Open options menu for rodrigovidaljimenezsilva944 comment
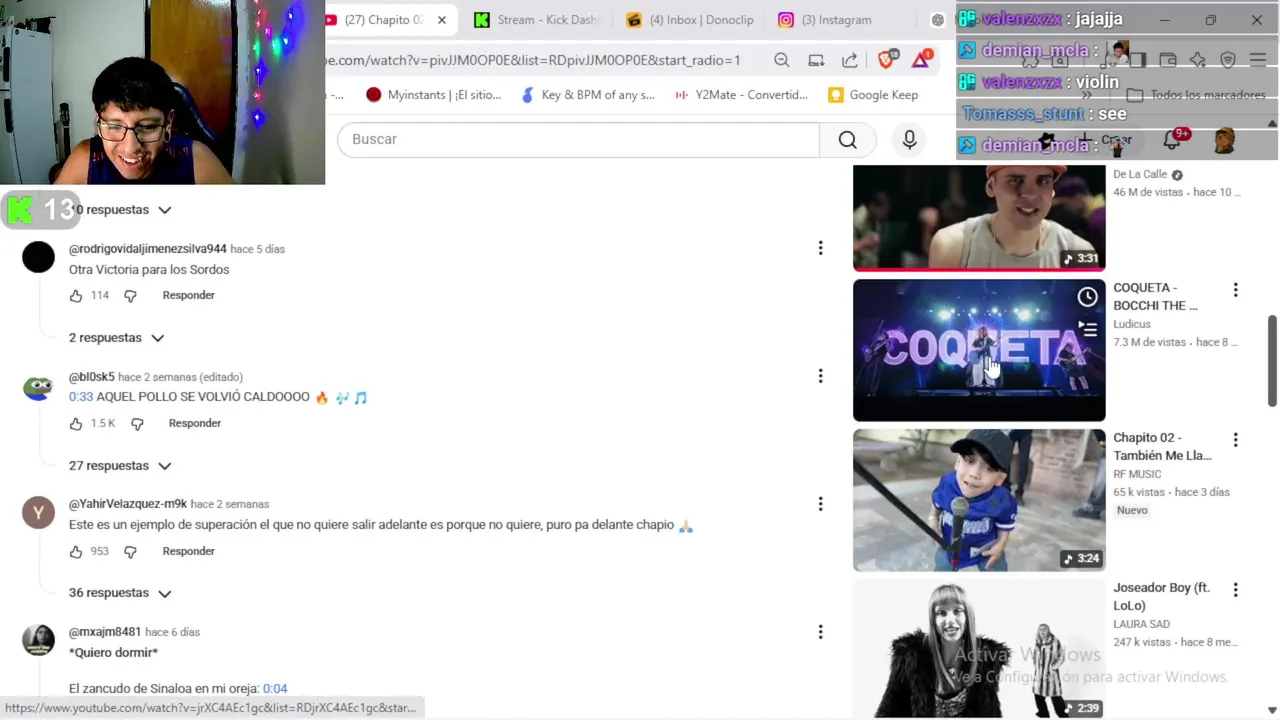The height and width of the screenshot is (720, 1280). click(820, 248)
